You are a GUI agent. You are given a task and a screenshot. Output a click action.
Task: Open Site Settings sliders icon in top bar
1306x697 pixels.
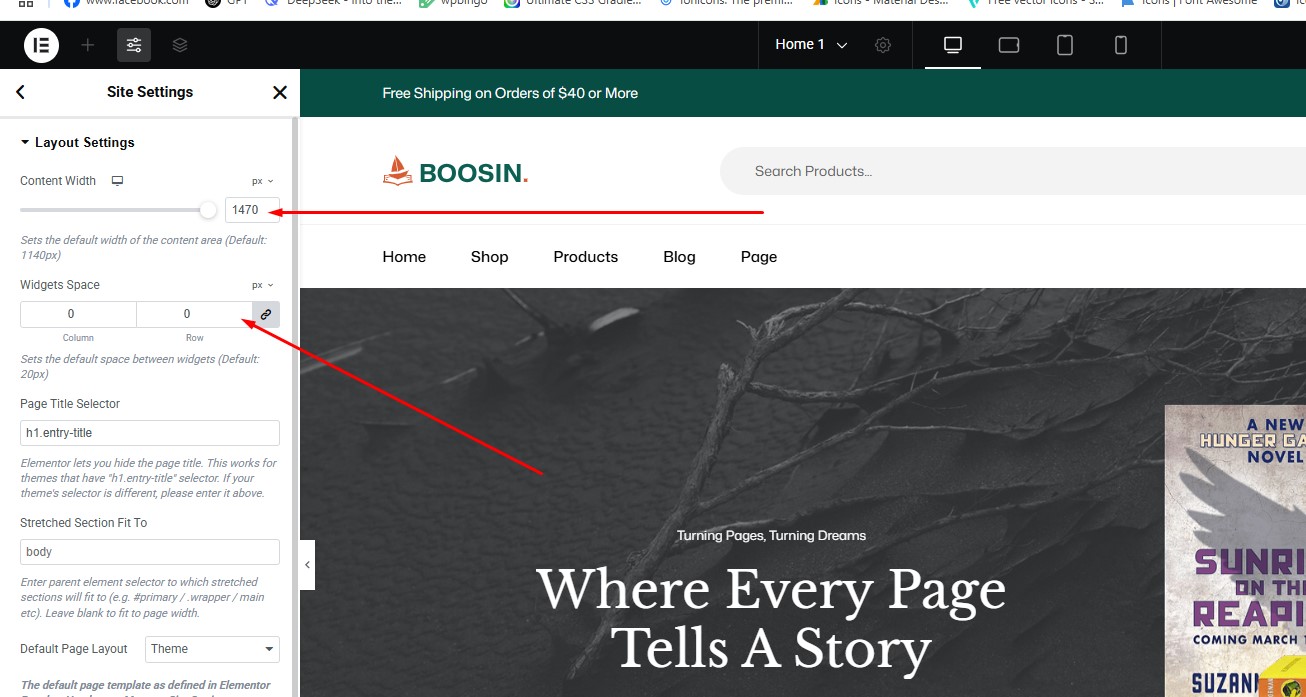(134, 45)
